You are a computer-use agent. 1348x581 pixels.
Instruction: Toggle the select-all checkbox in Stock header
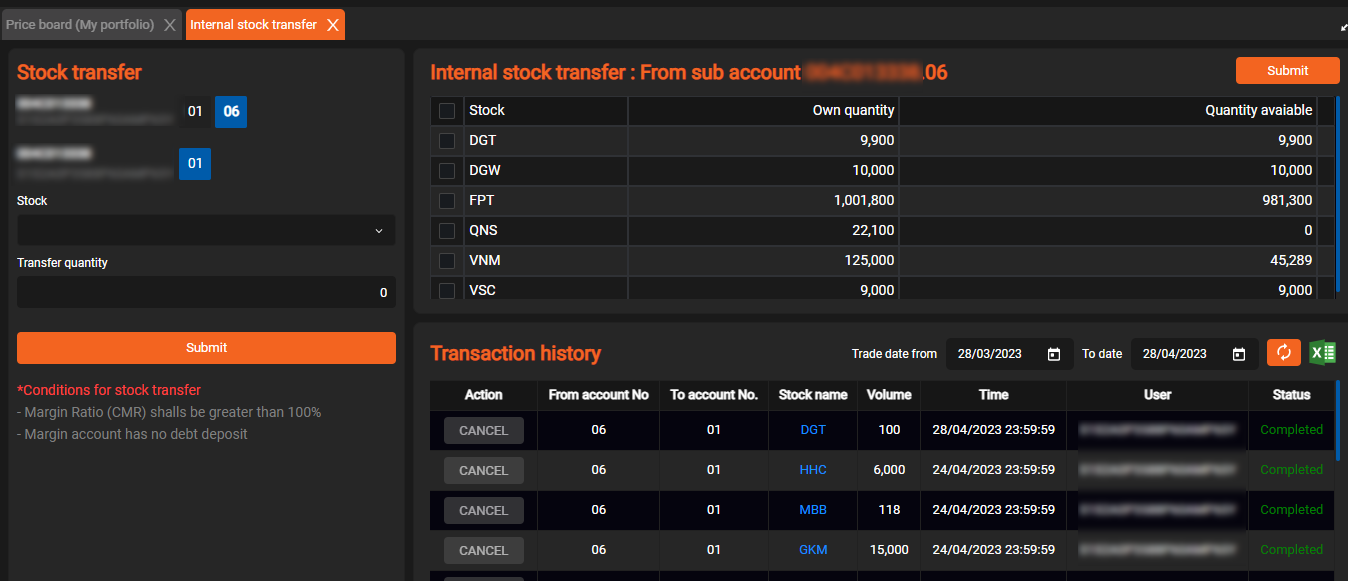tap(447, 111)
